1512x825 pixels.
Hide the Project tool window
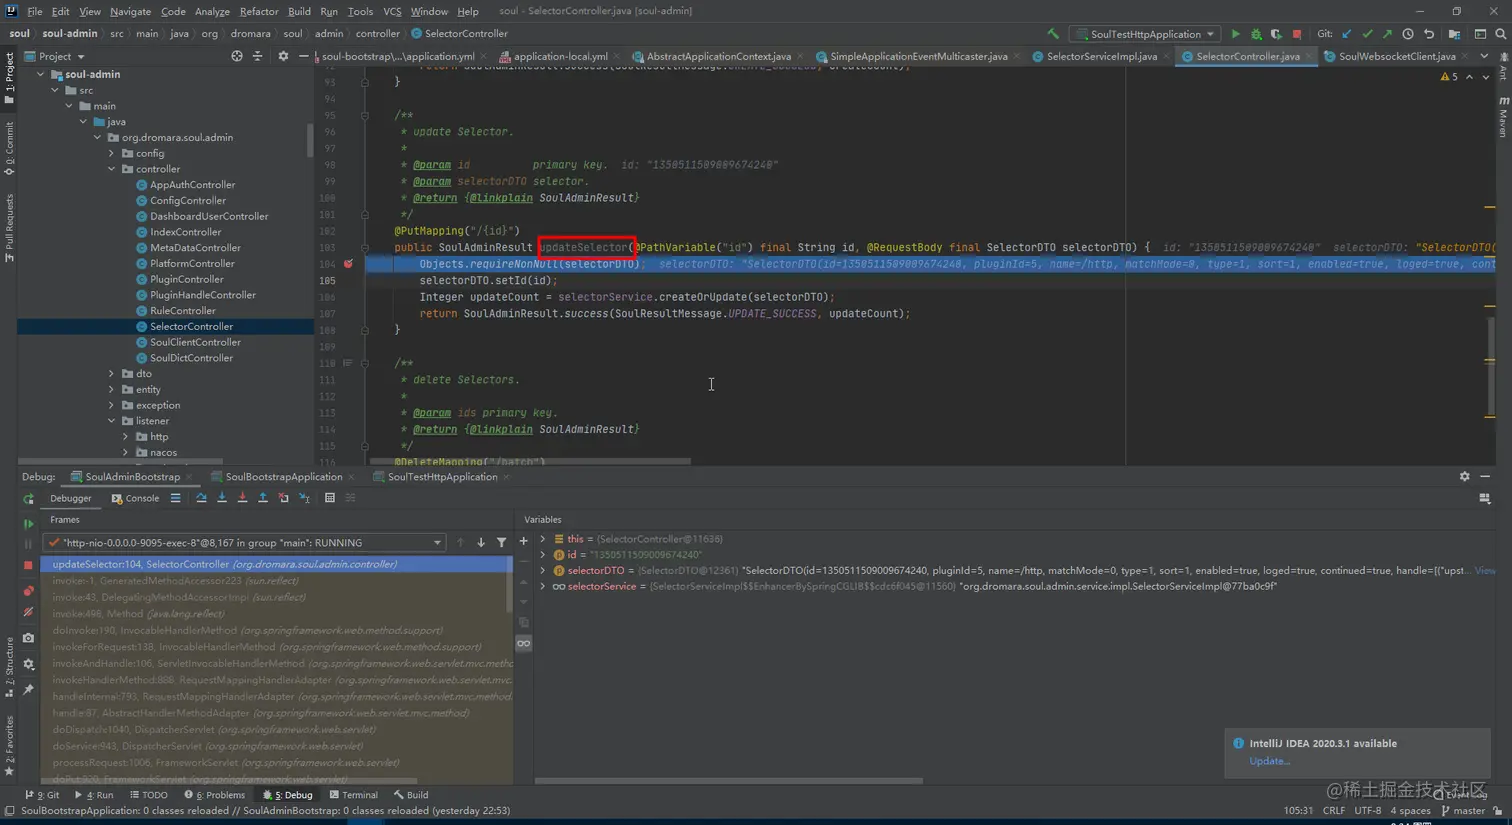(303, 56)
